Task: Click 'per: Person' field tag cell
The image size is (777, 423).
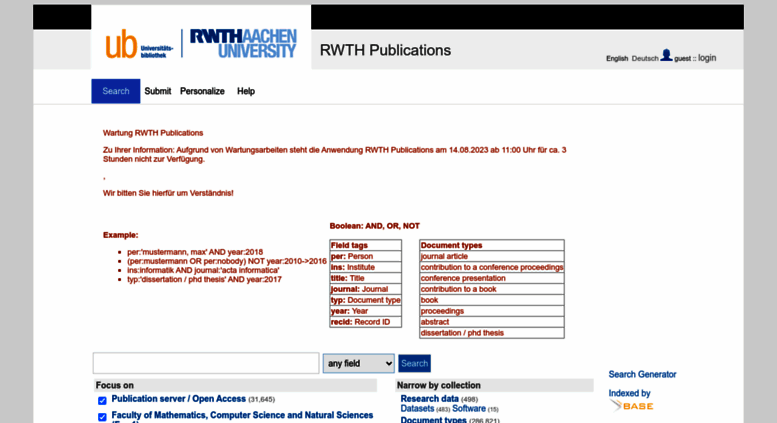Action: coord(366,257)
